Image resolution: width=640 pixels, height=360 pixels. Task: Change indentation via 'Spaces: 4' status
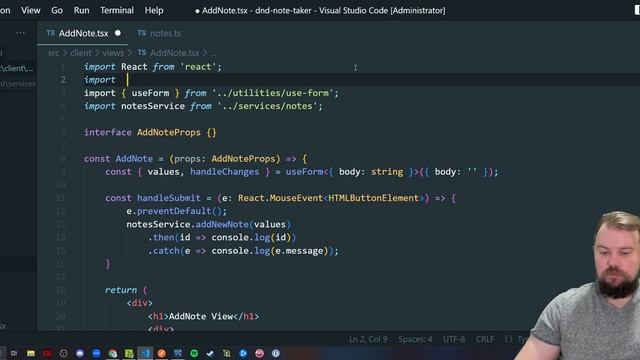(x=415, y=339)
